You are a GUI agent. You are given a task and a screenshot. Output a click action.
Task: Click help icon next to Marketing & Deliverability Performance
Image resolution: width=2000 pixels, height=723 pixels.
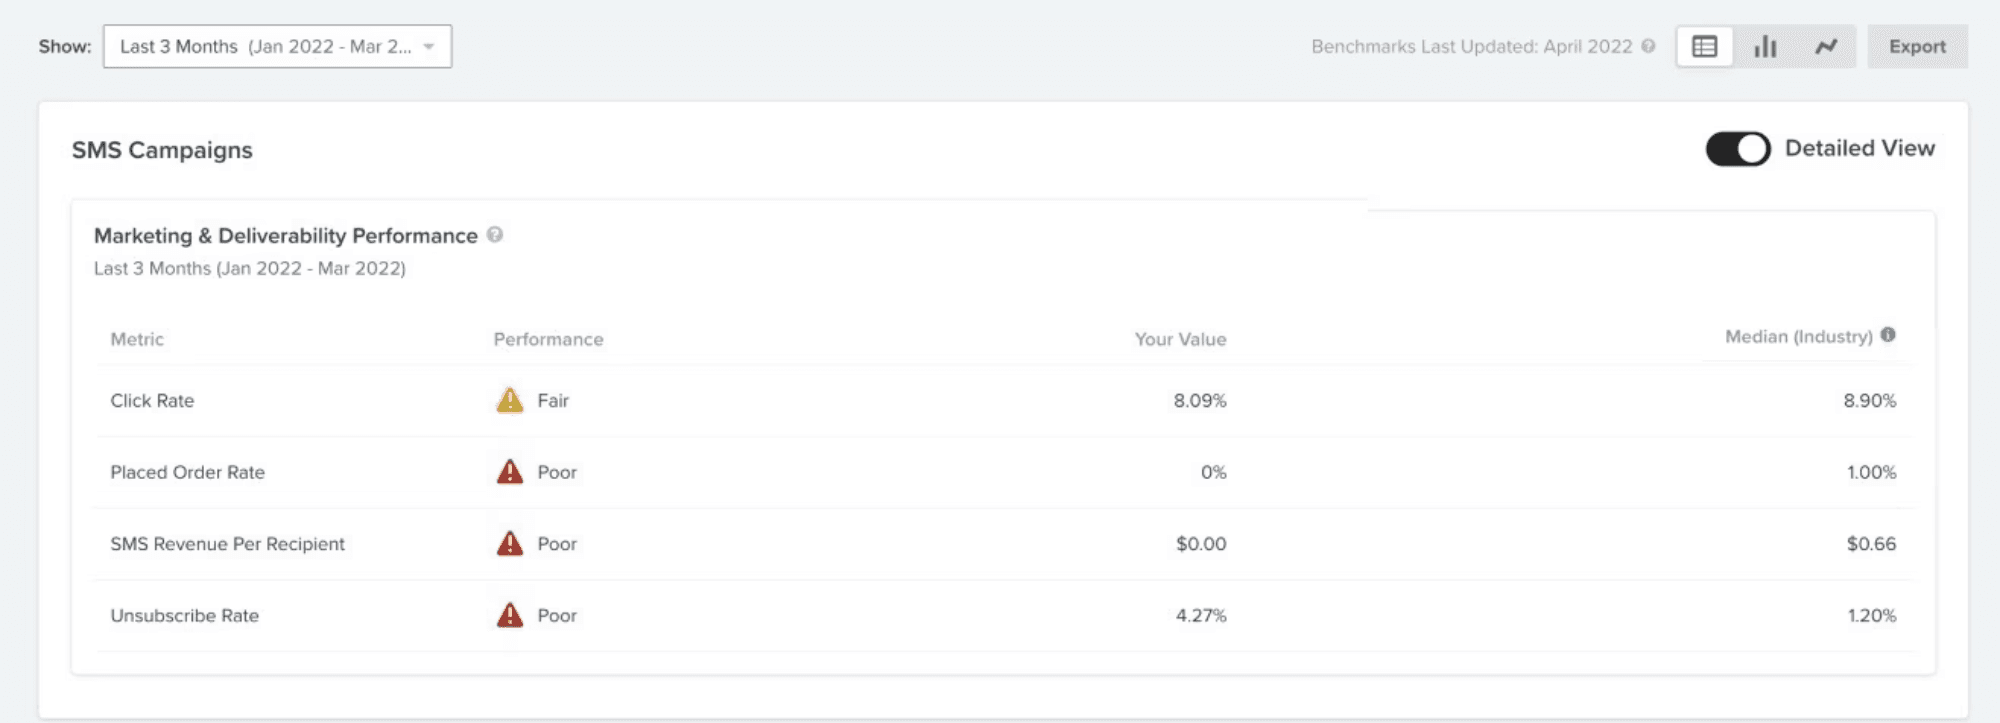click(494, 235)
